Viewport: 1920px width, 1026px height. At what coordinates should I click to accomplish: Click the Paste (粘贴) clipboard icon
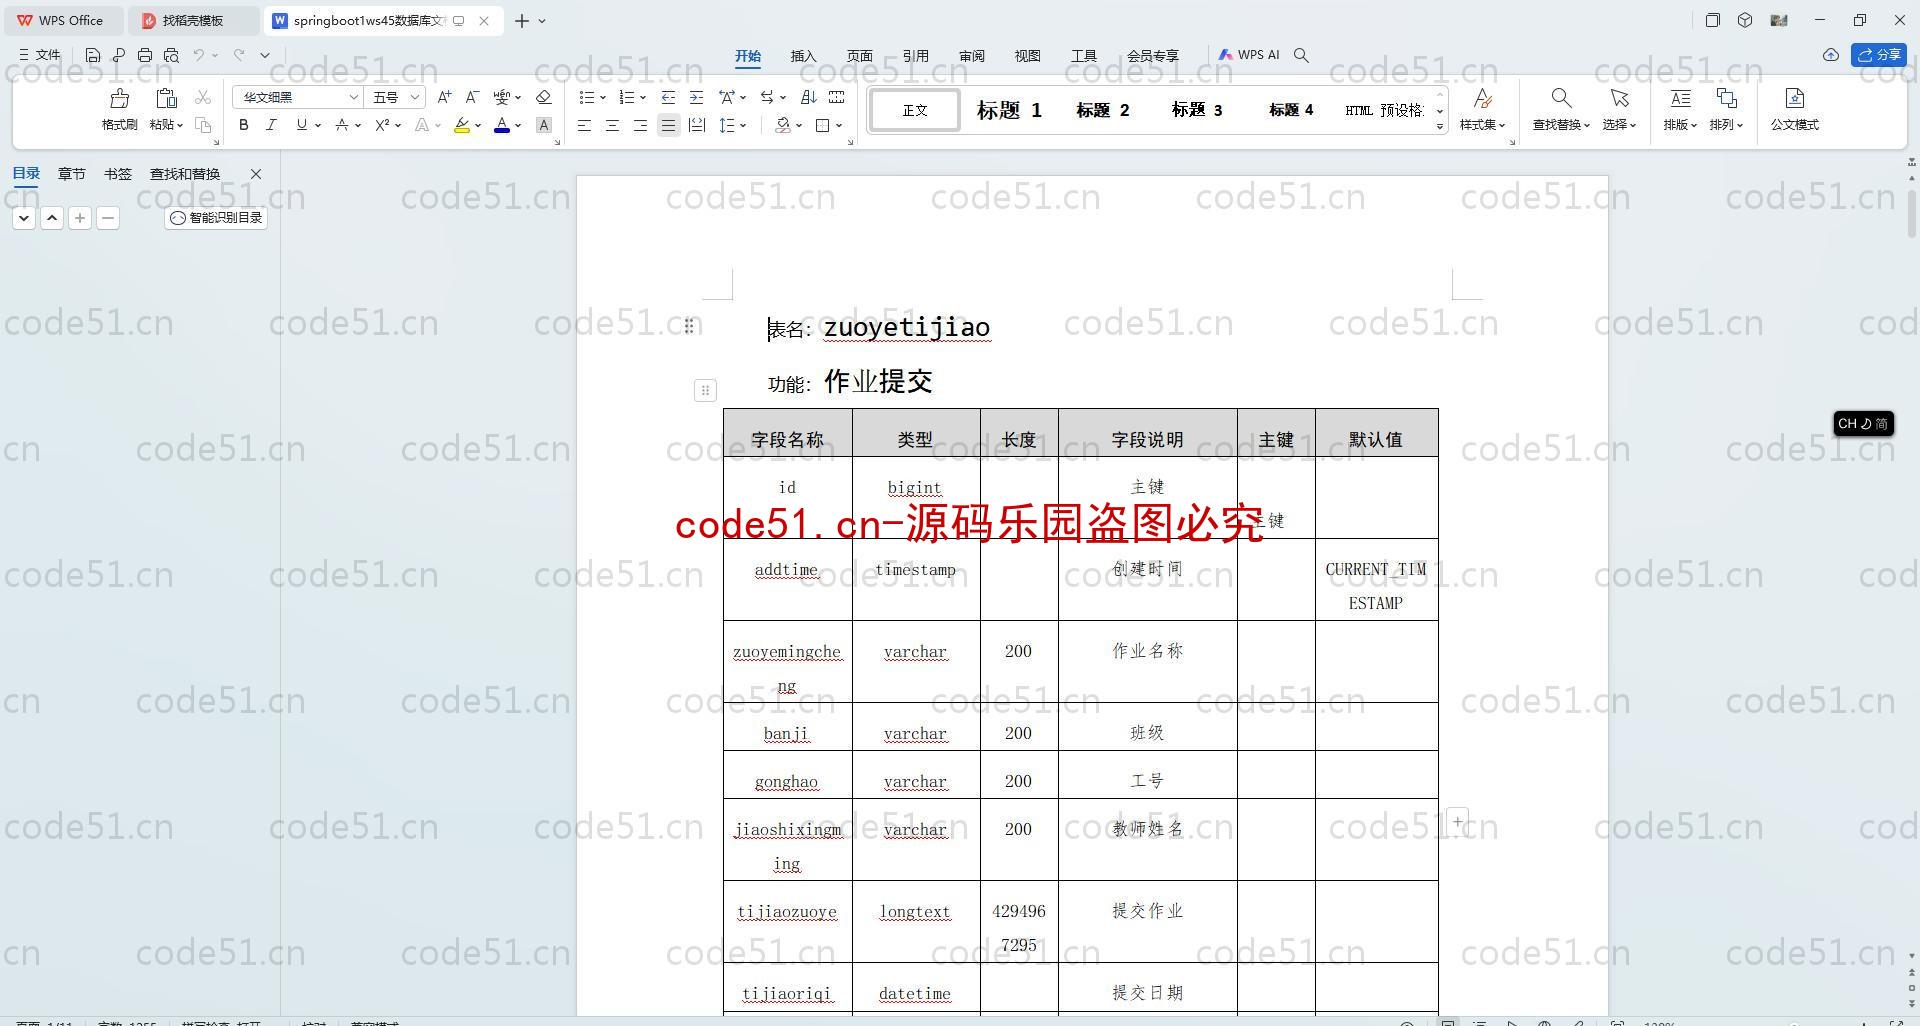[166, 98]
